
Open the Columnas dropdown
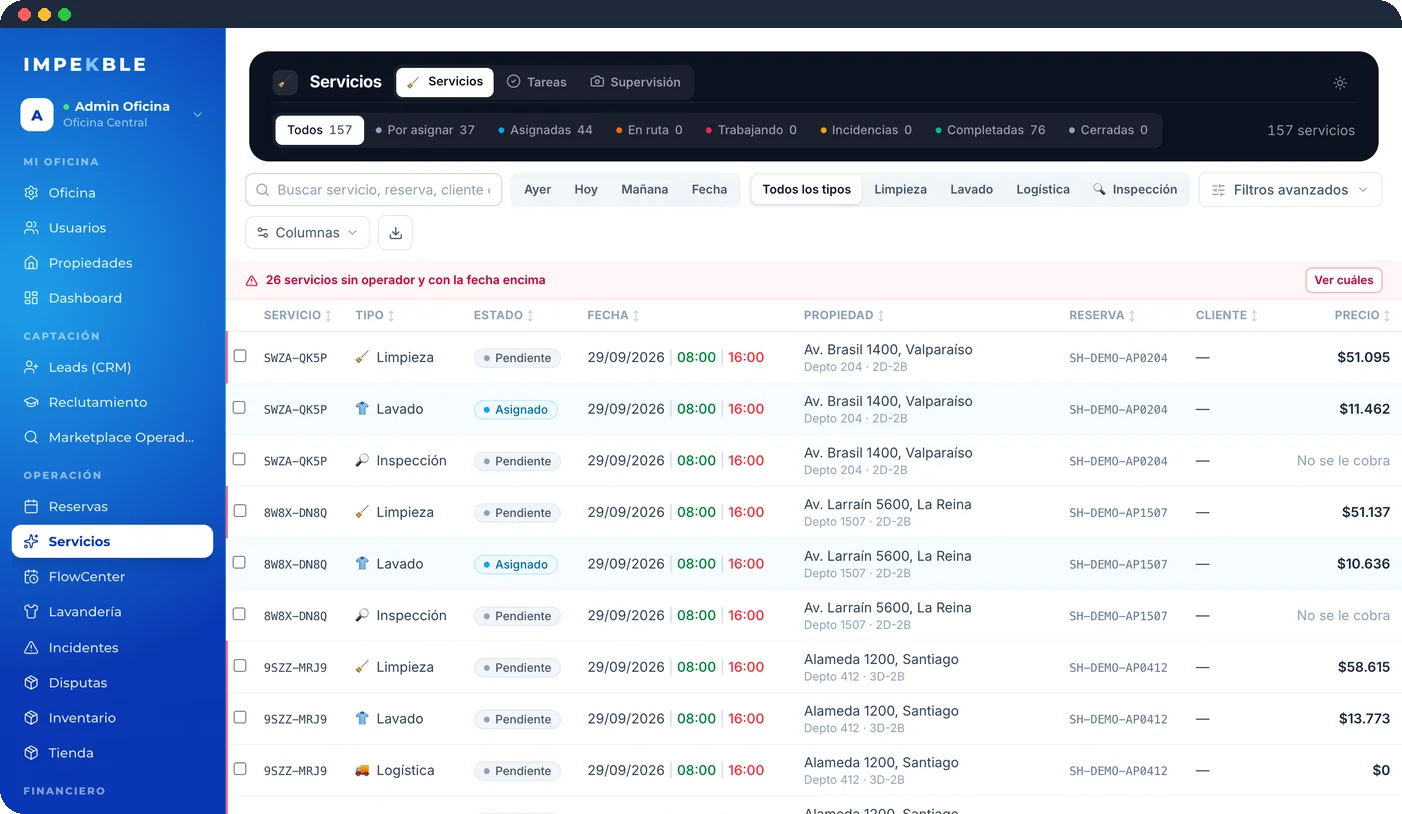307,233
